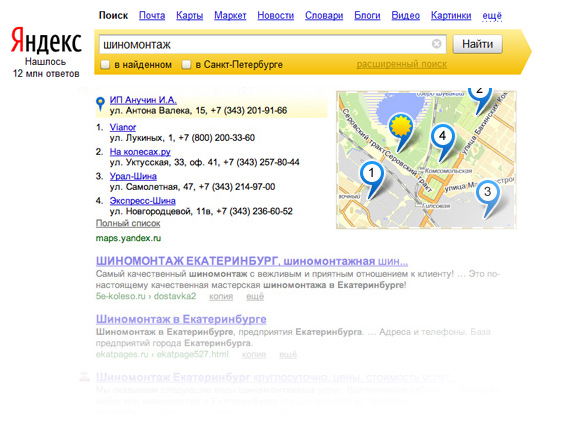Image resolution: width=568 pixels, height=445 pixels.
Task: Open the Картинки tab
Action: pos(451,16)
